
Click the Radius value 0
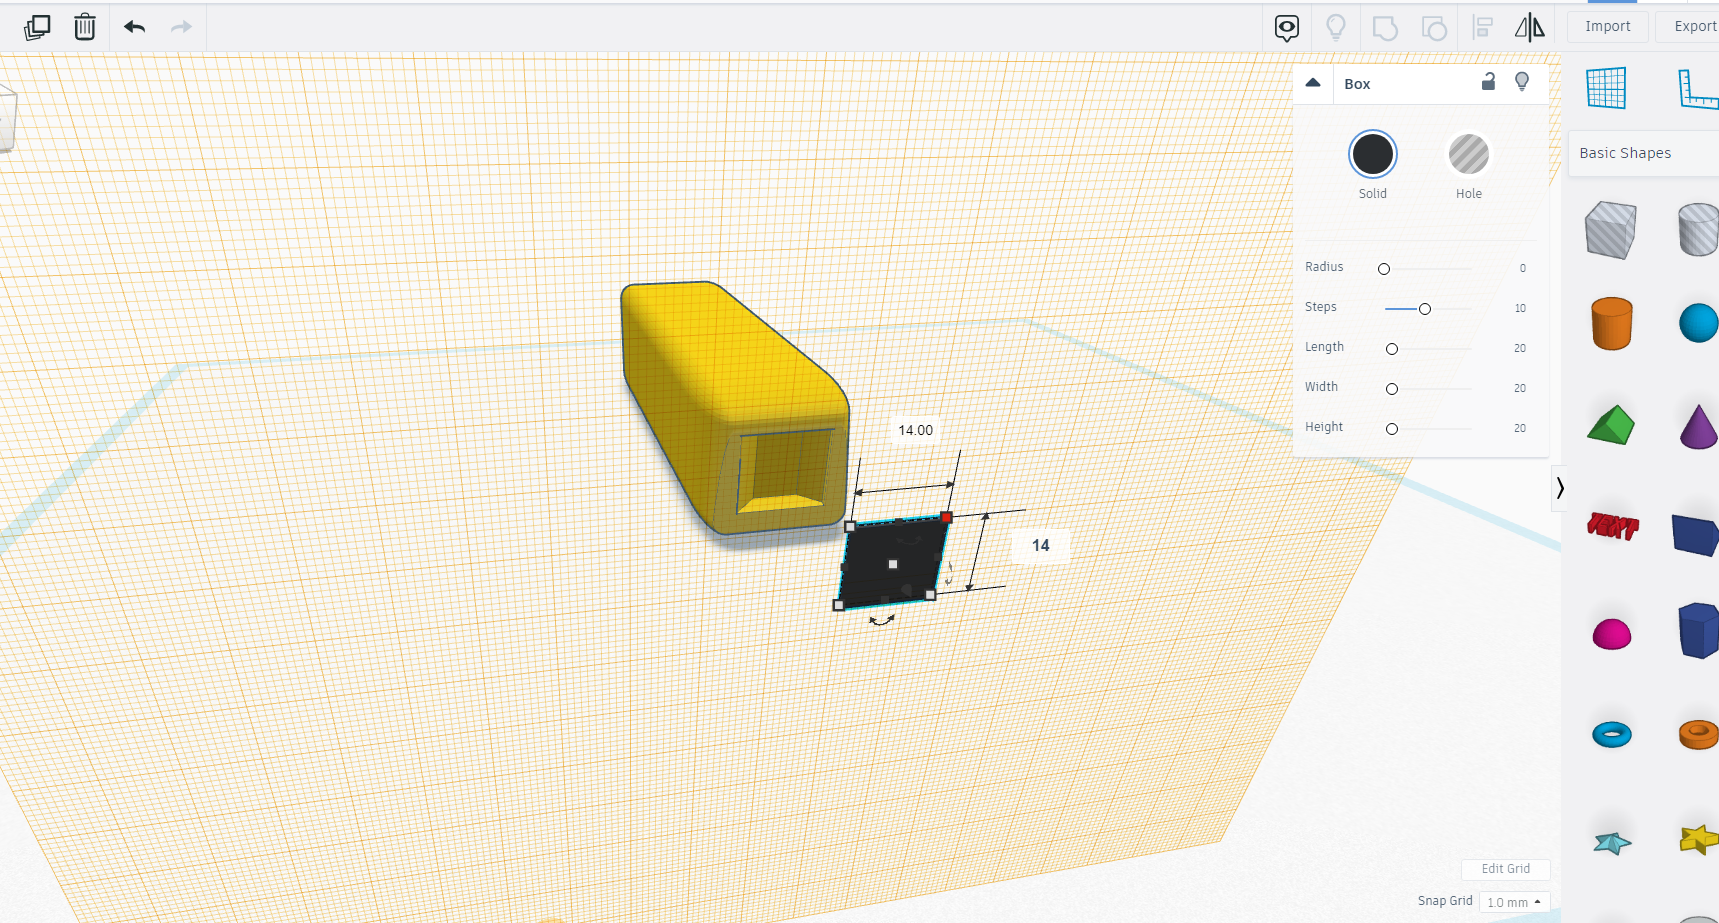(1522, 268)
